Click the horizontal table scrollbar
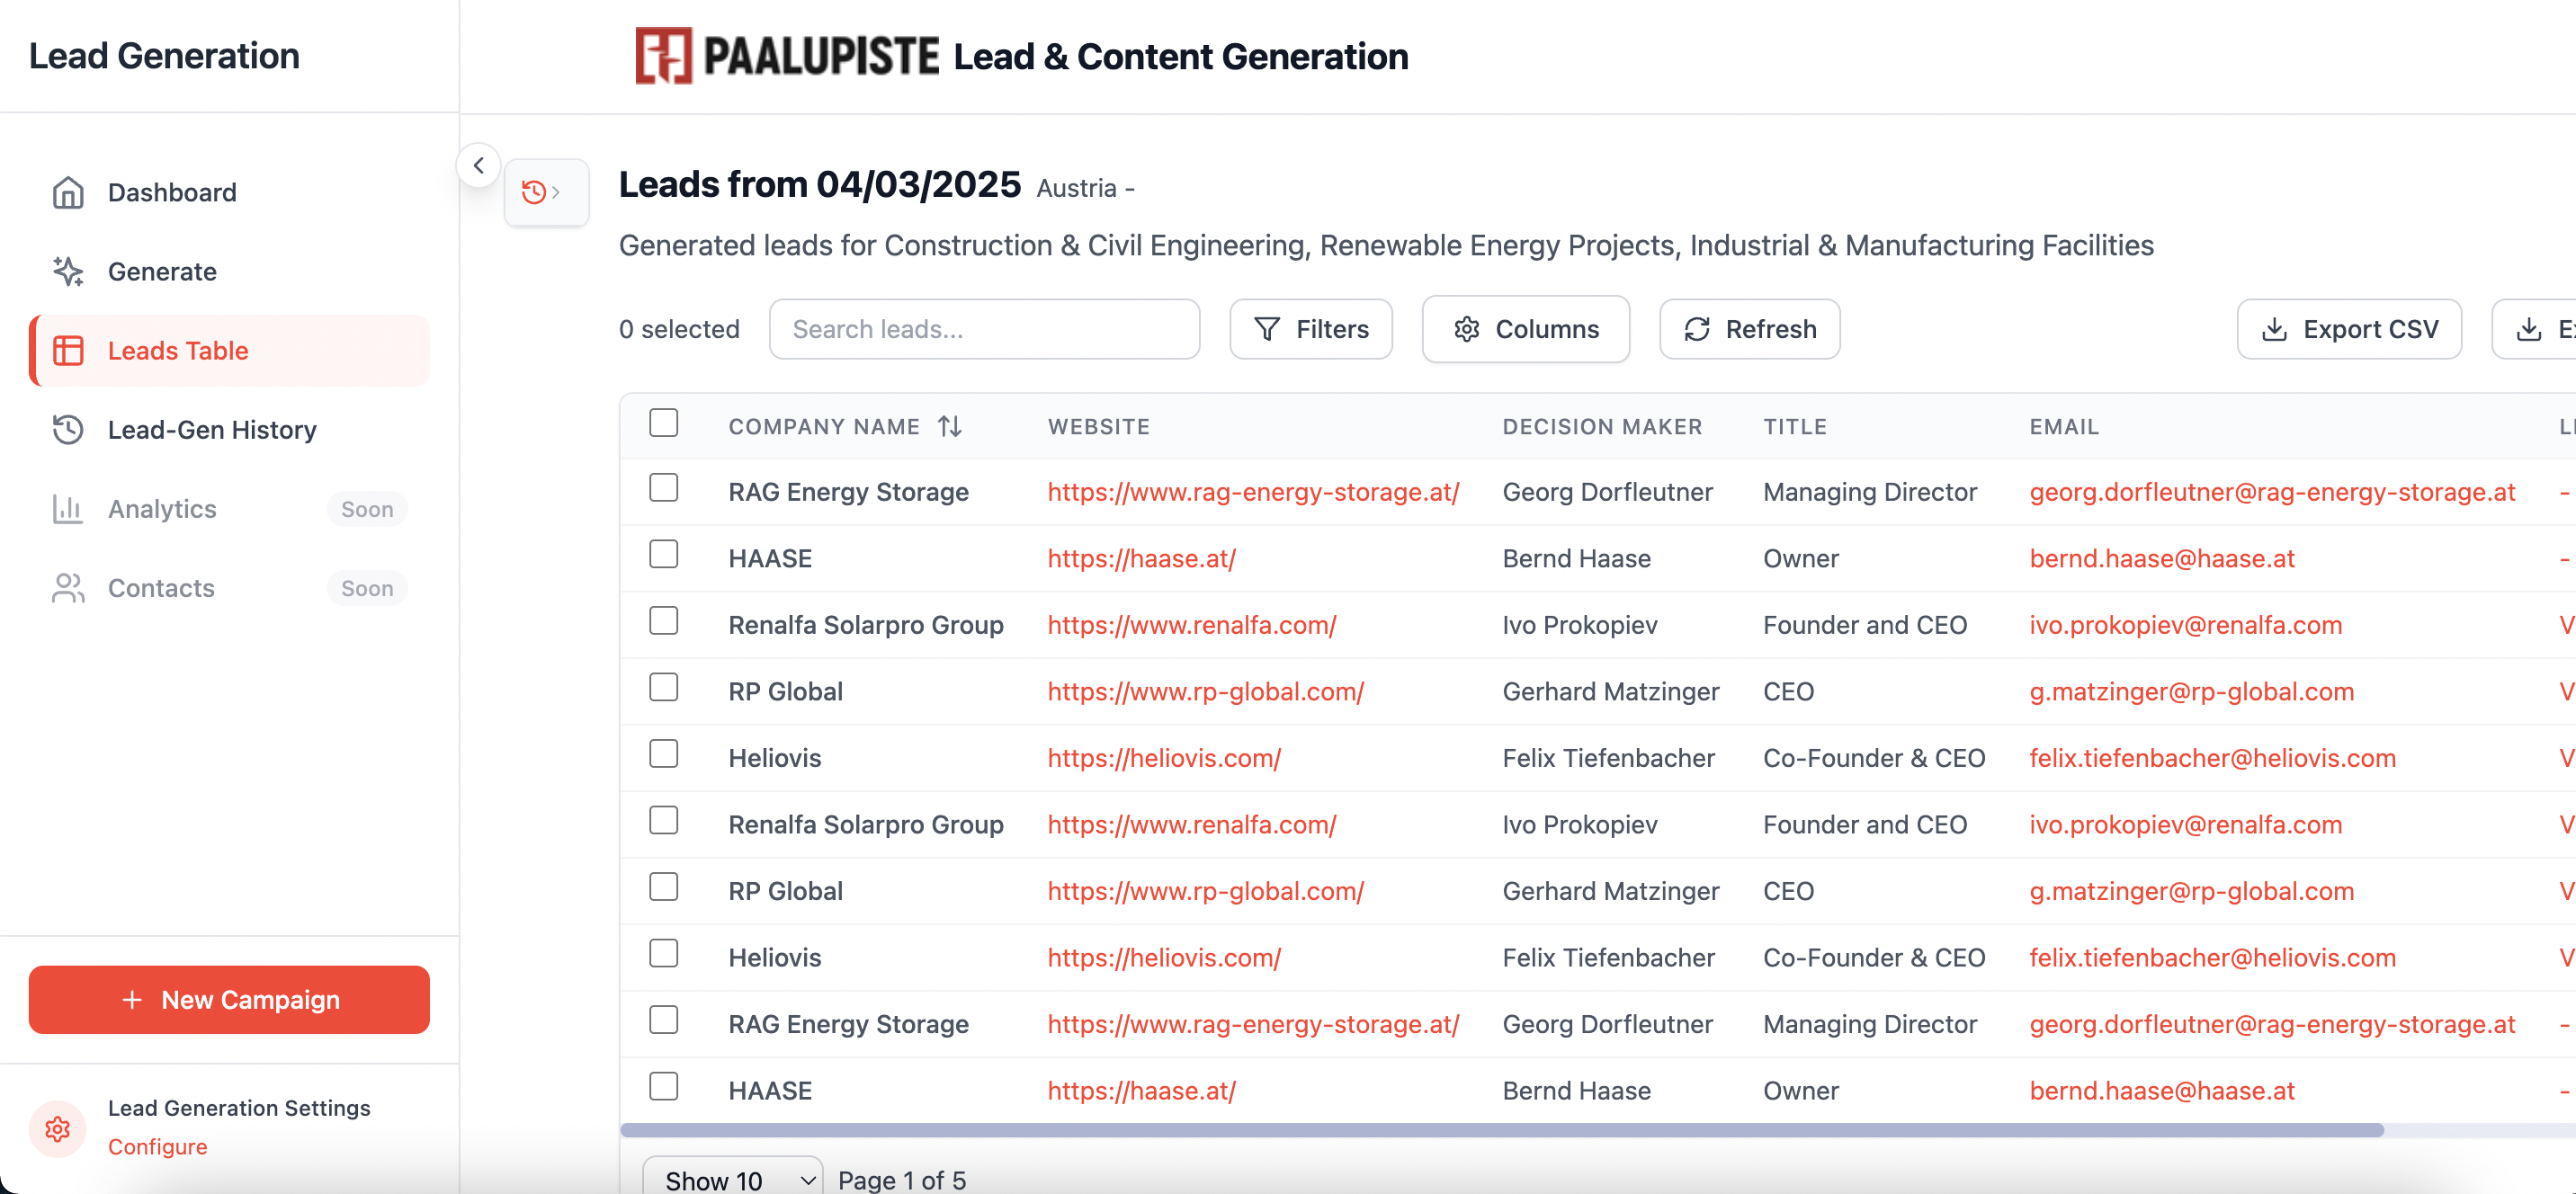Image resolution: width=2576 pixels, height=1194 pixels. point(1502,1130)
